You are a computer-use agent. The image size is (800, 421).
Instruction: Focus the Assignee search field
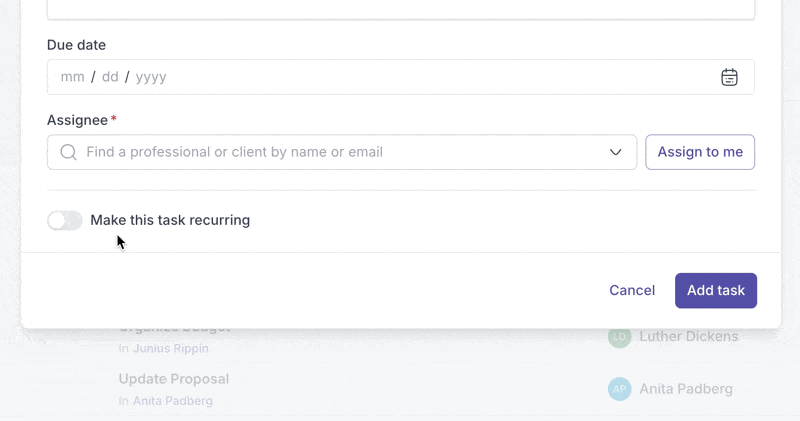click(x=342, y=152)
